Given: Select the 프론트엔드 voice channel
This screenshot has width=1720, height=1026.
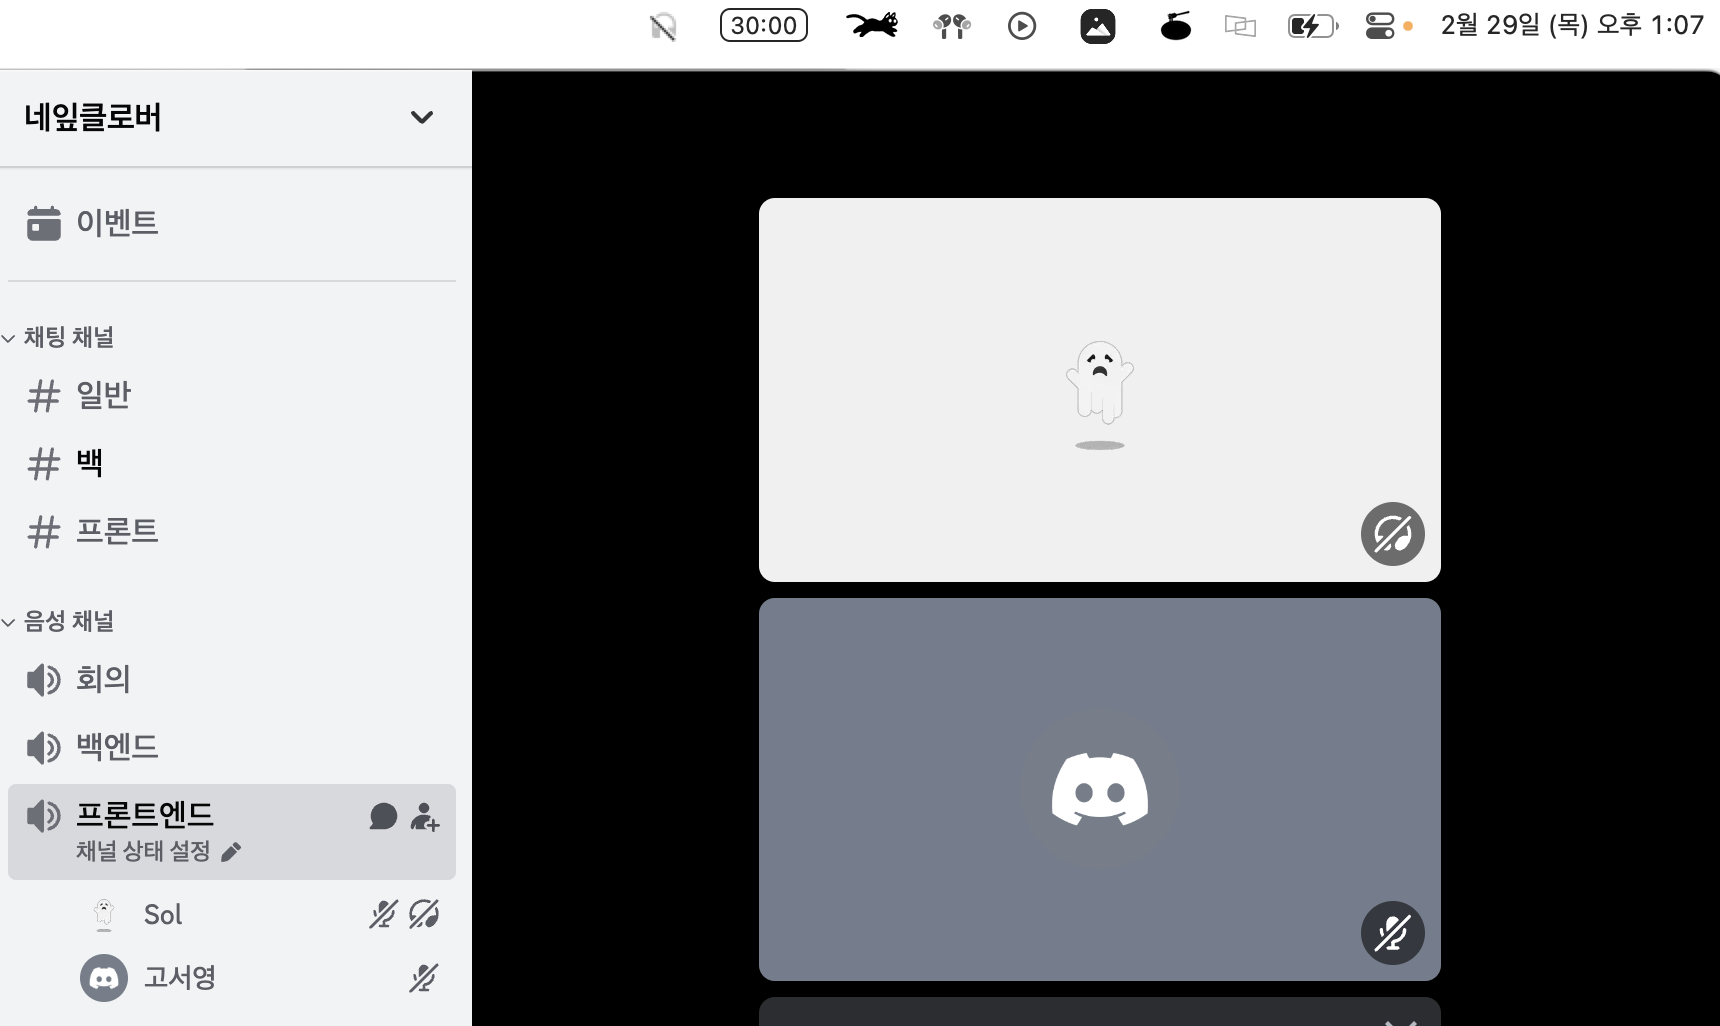Looking at the screenshot, I should point(232,832).
